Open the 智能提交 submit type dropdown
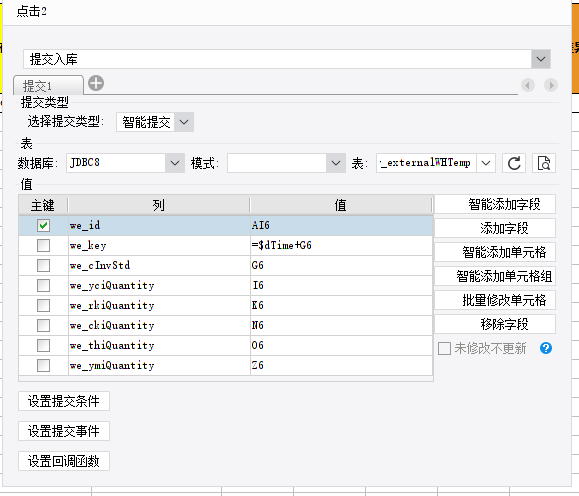The image size is (579, 496). tap(184, 122)
